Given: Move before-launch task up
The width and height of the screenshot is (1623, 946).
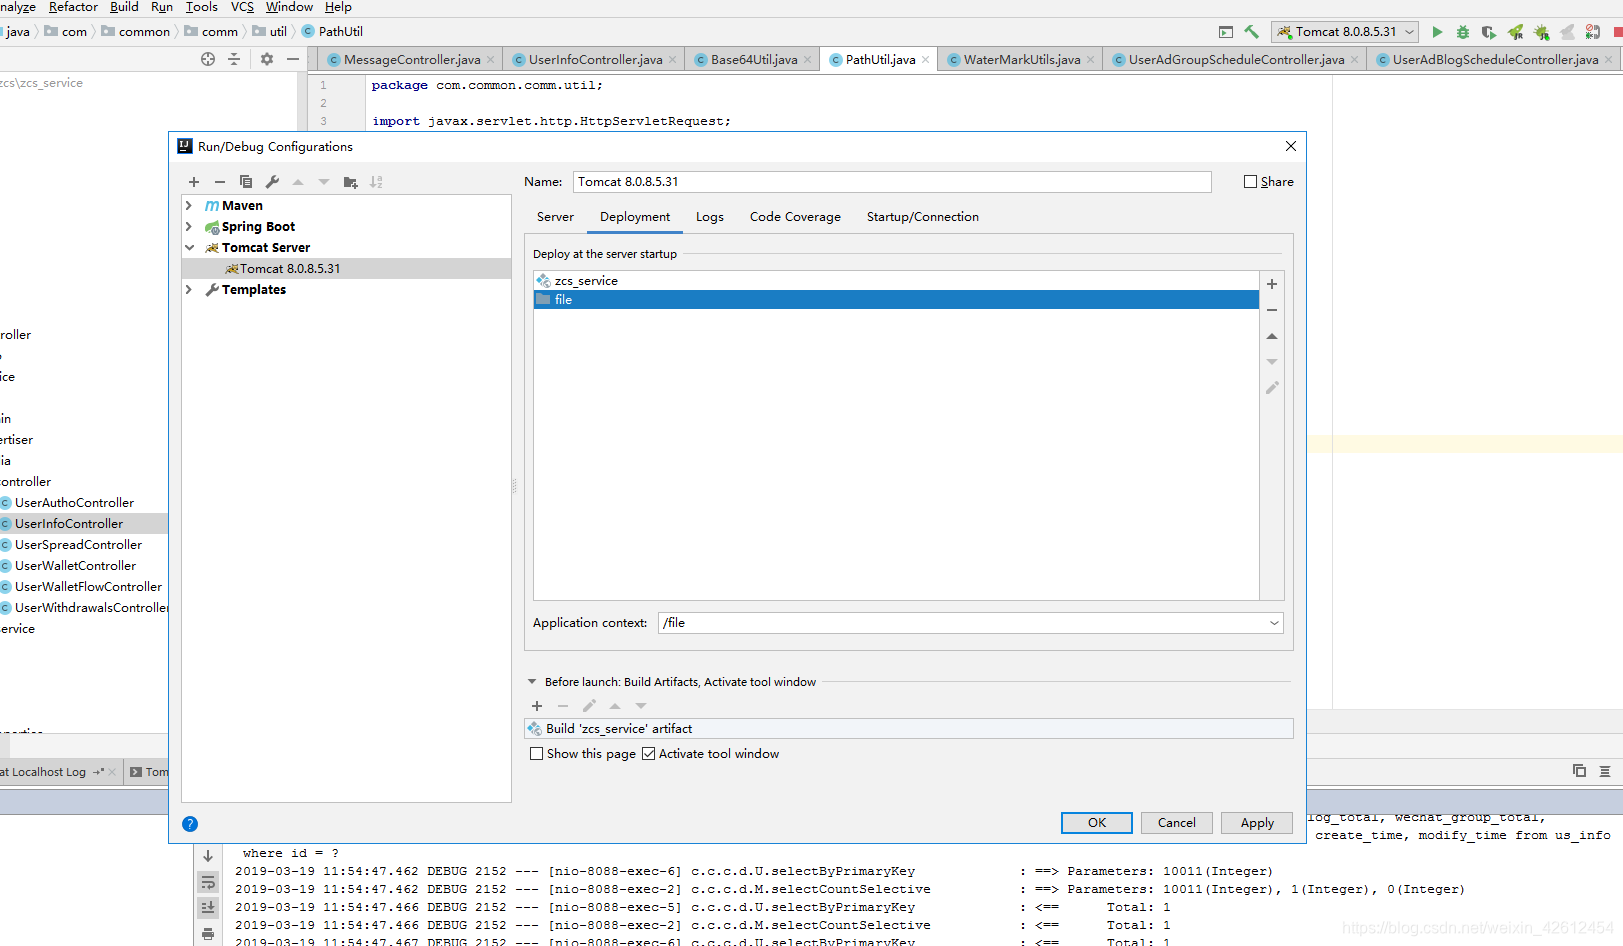Looking at the screenshot, I should point(615,706).
